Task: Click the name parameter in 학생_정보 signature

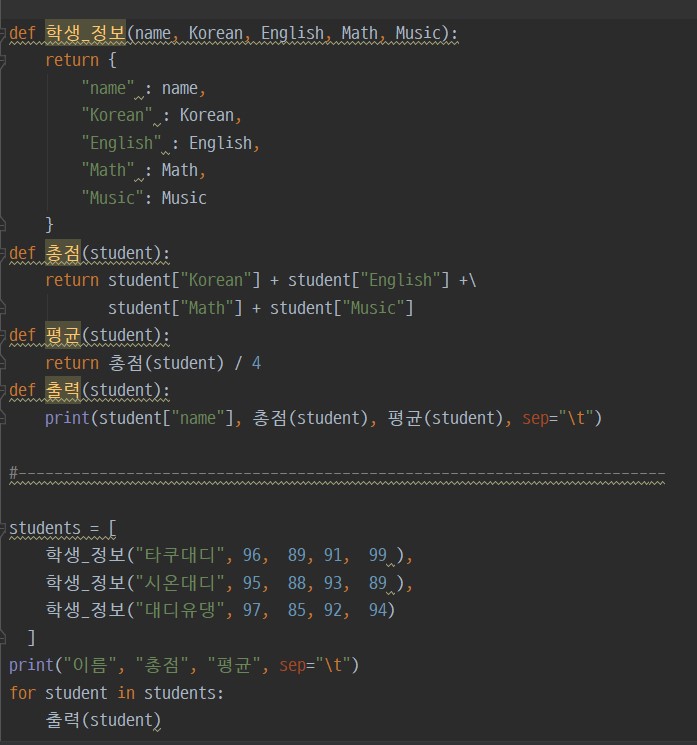Action: pyautogui.click(x=153, y=33)
